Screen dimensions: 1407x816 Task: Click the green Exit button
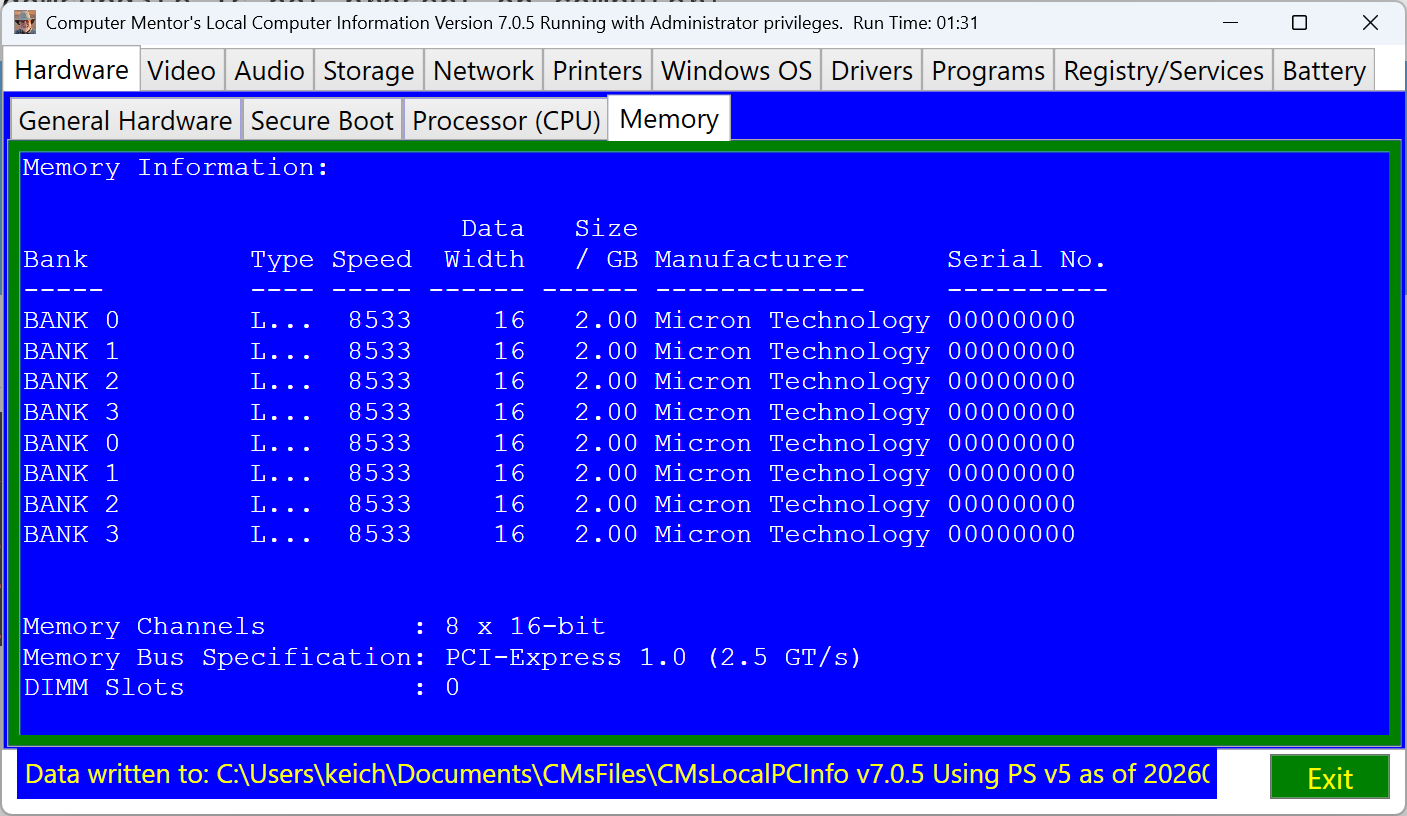pos(1329,777)
